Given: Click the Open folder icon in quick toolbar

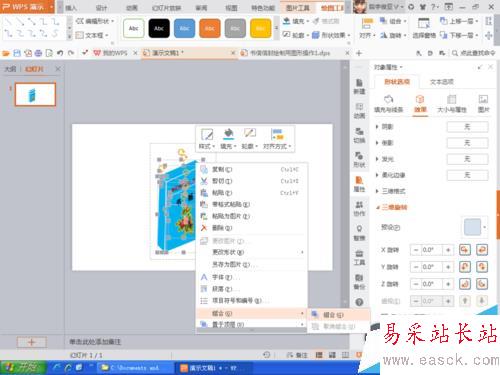Looking at the screenshot, I should click(x=6, y=53).
